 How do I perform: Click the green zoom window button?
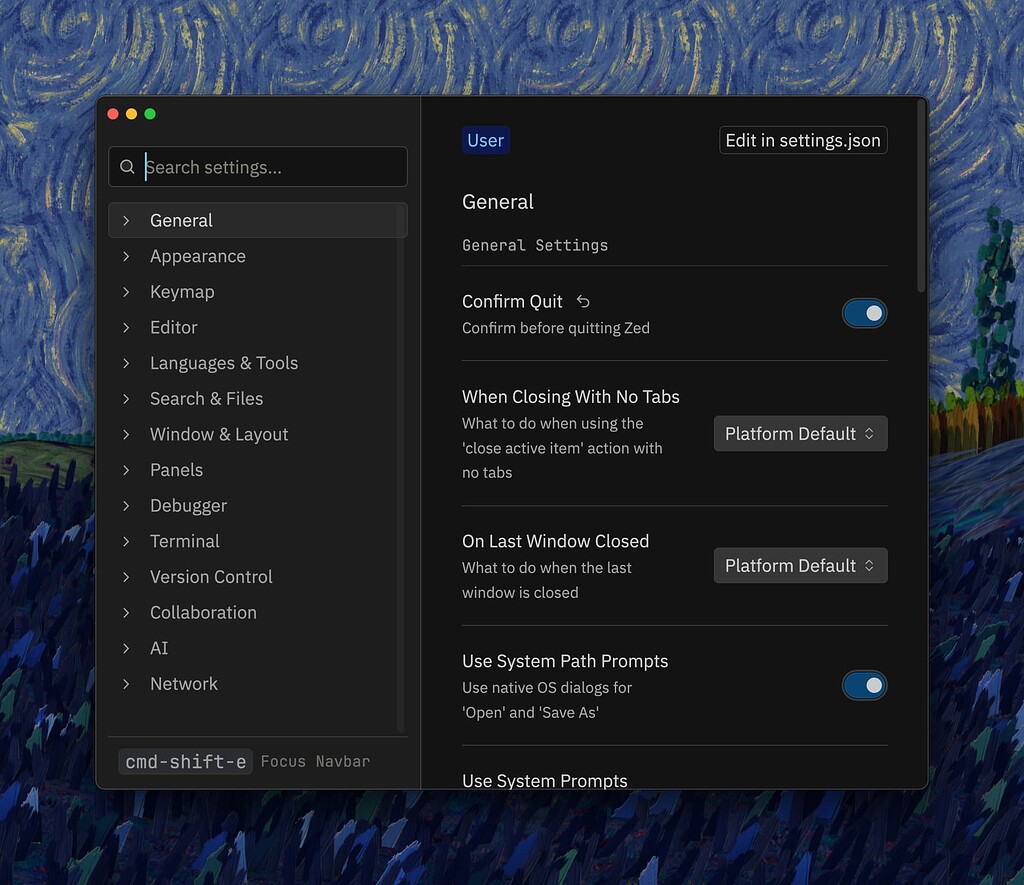point(150,114)
